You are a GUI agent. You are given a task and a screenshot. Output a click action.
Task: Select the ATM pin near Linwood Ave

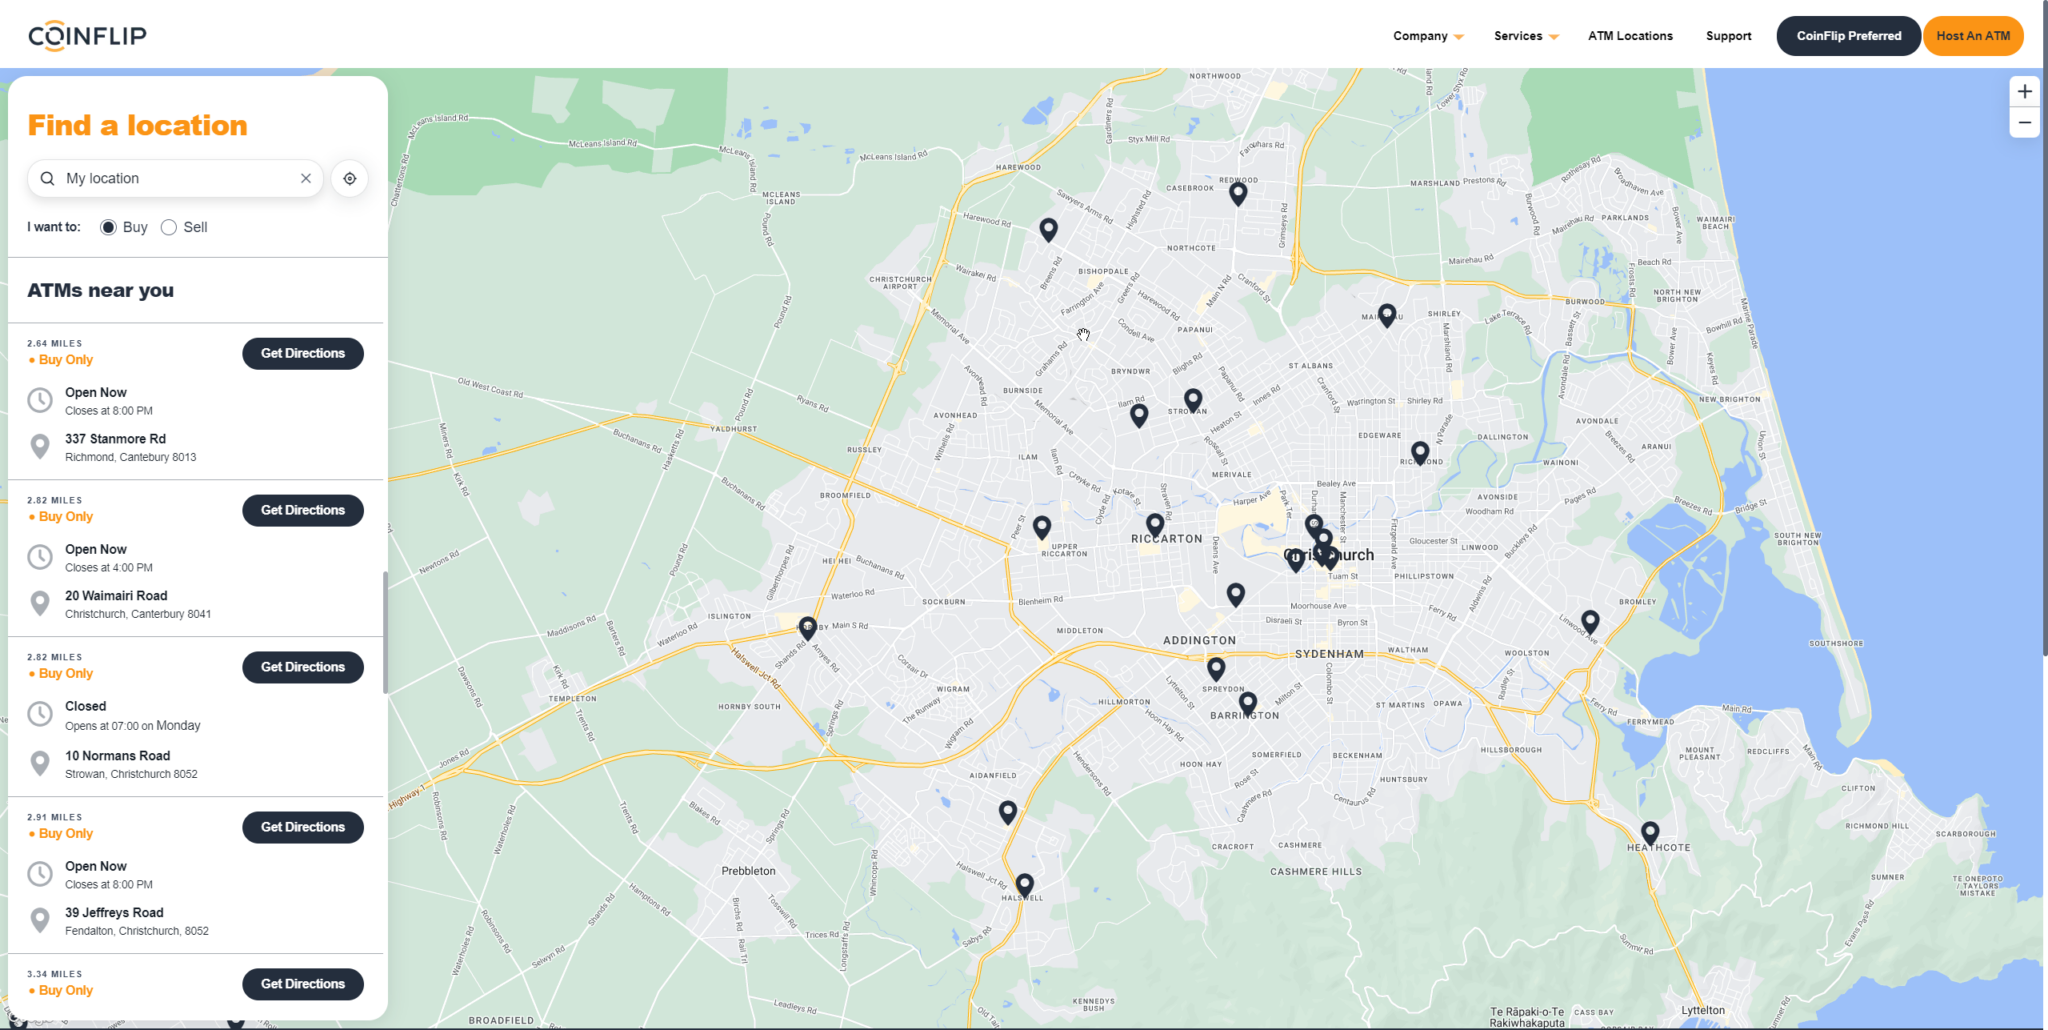1590,622
